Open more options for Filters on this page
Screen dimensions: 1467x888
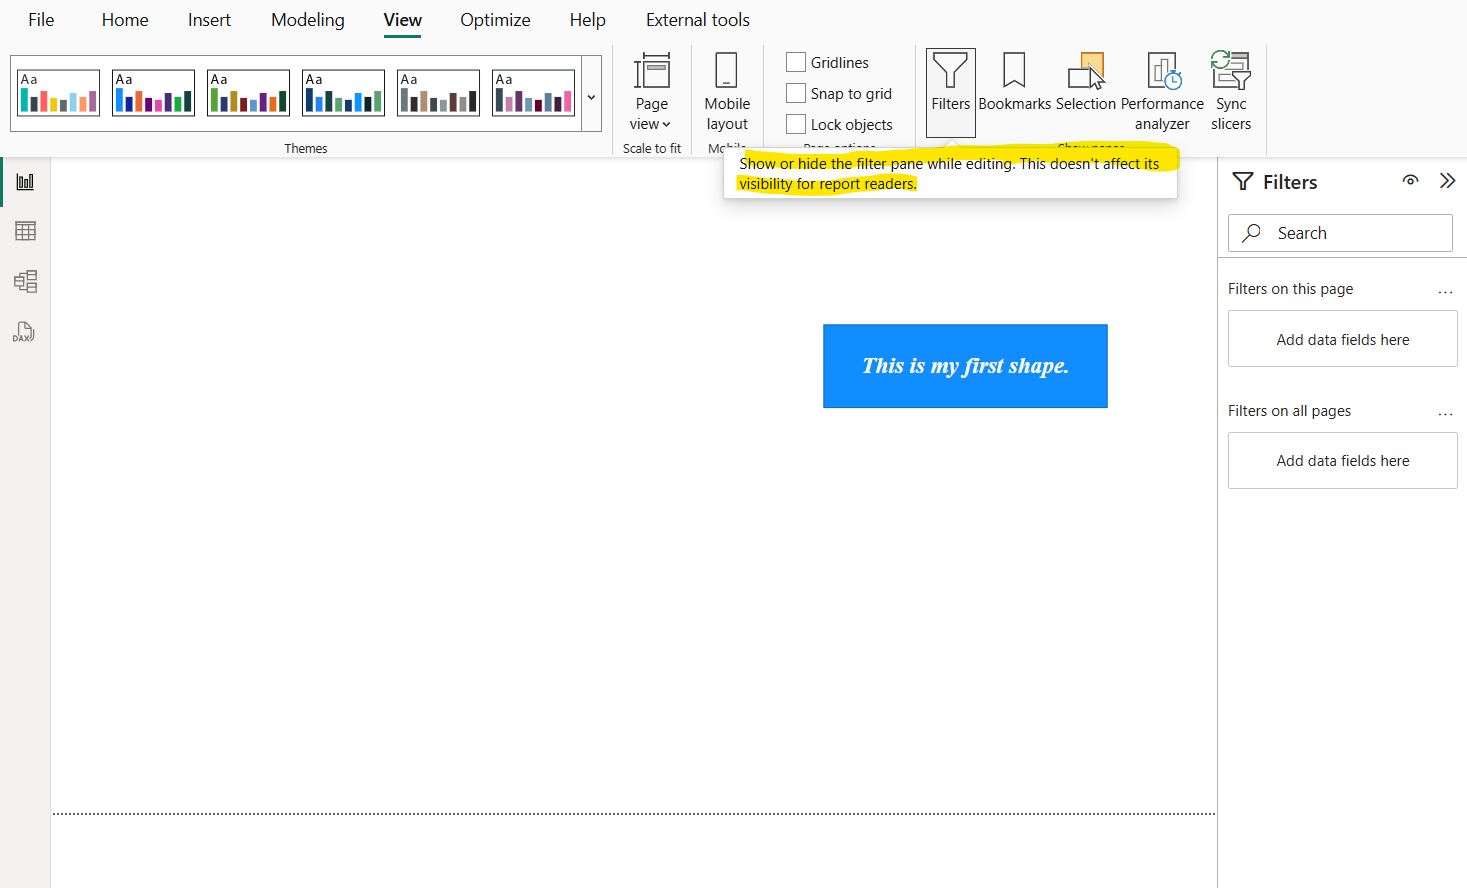(1445, 290)
